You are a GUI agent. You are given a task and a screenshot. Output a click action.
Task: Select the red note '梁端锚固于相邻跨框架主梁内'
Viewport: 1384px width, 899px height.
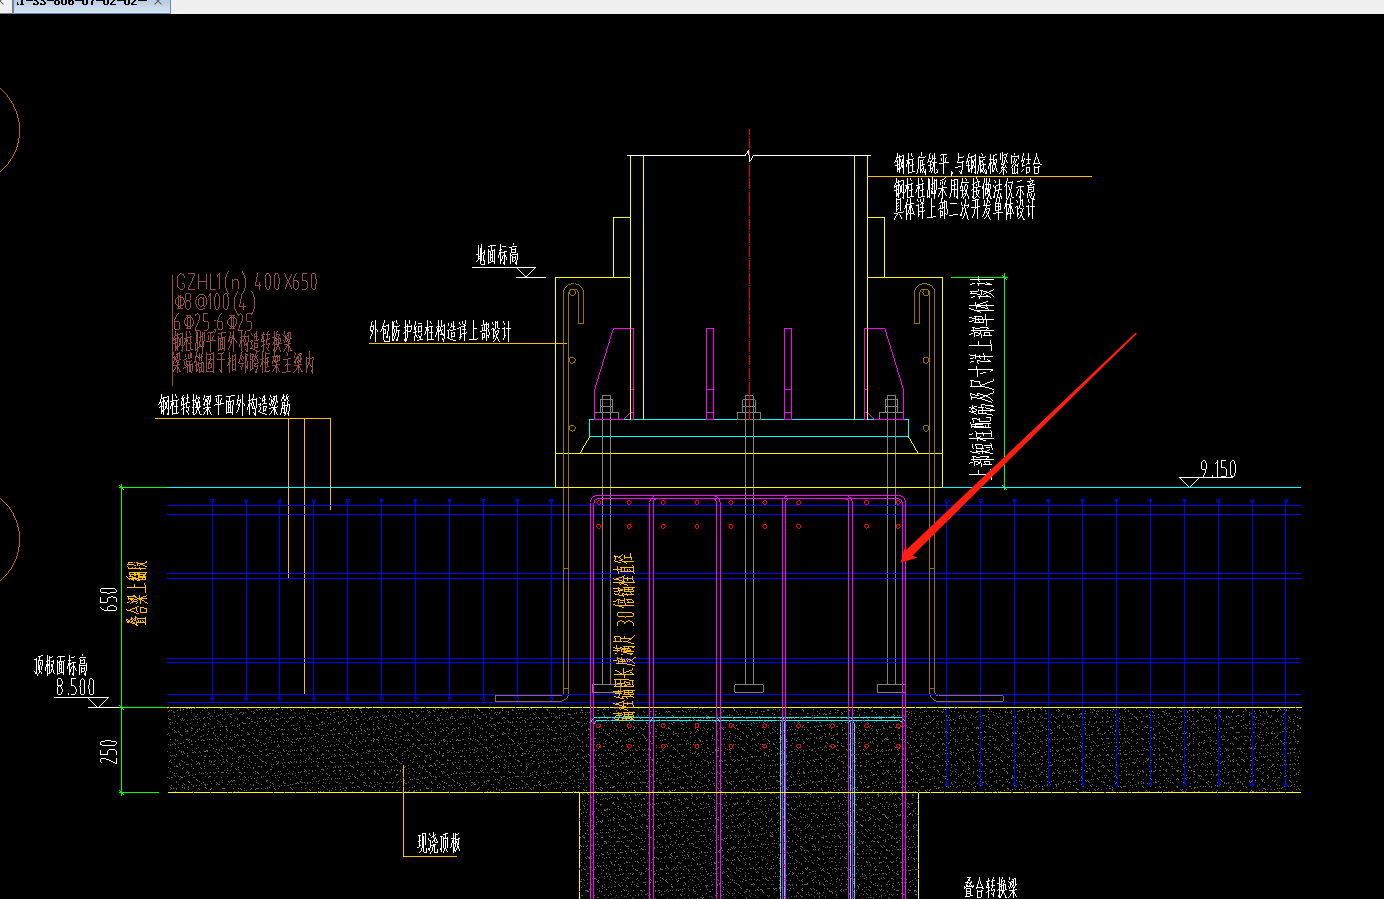[x=243, y=363]
